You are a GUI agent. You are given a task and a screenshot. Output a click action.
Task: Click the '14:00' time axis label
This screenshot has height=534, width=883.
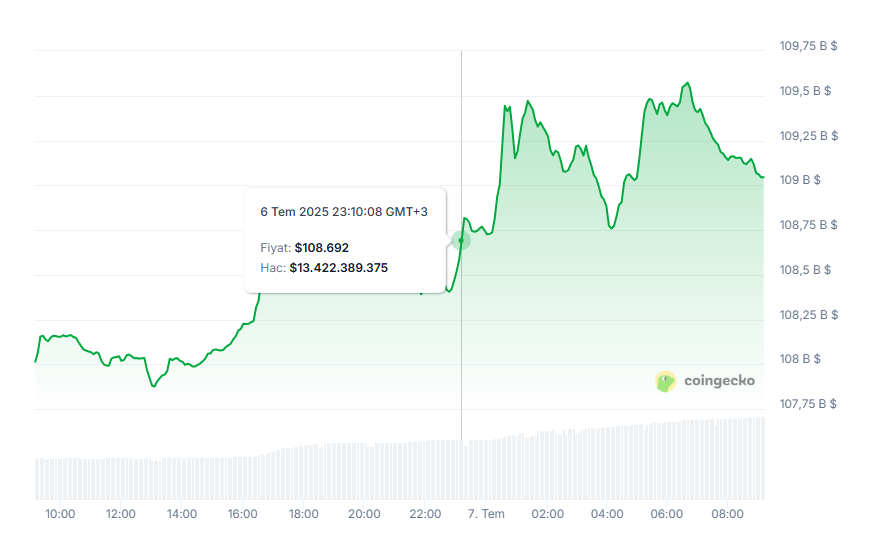click(182, 514)
